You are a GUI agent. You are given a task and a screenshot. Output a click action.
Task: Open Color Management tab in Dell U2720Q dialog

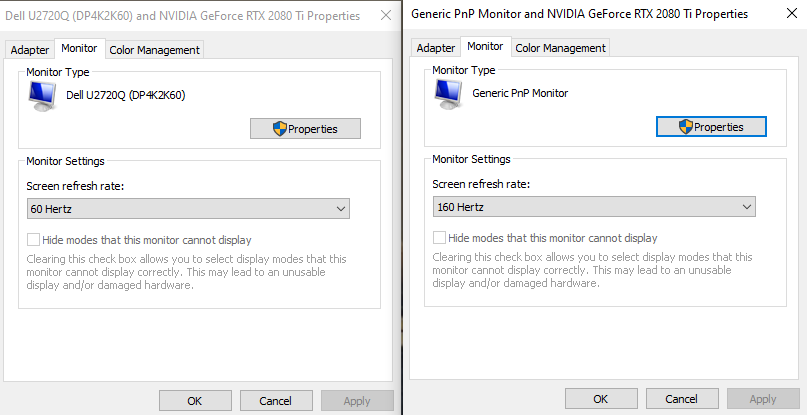[x=155, y=50]
